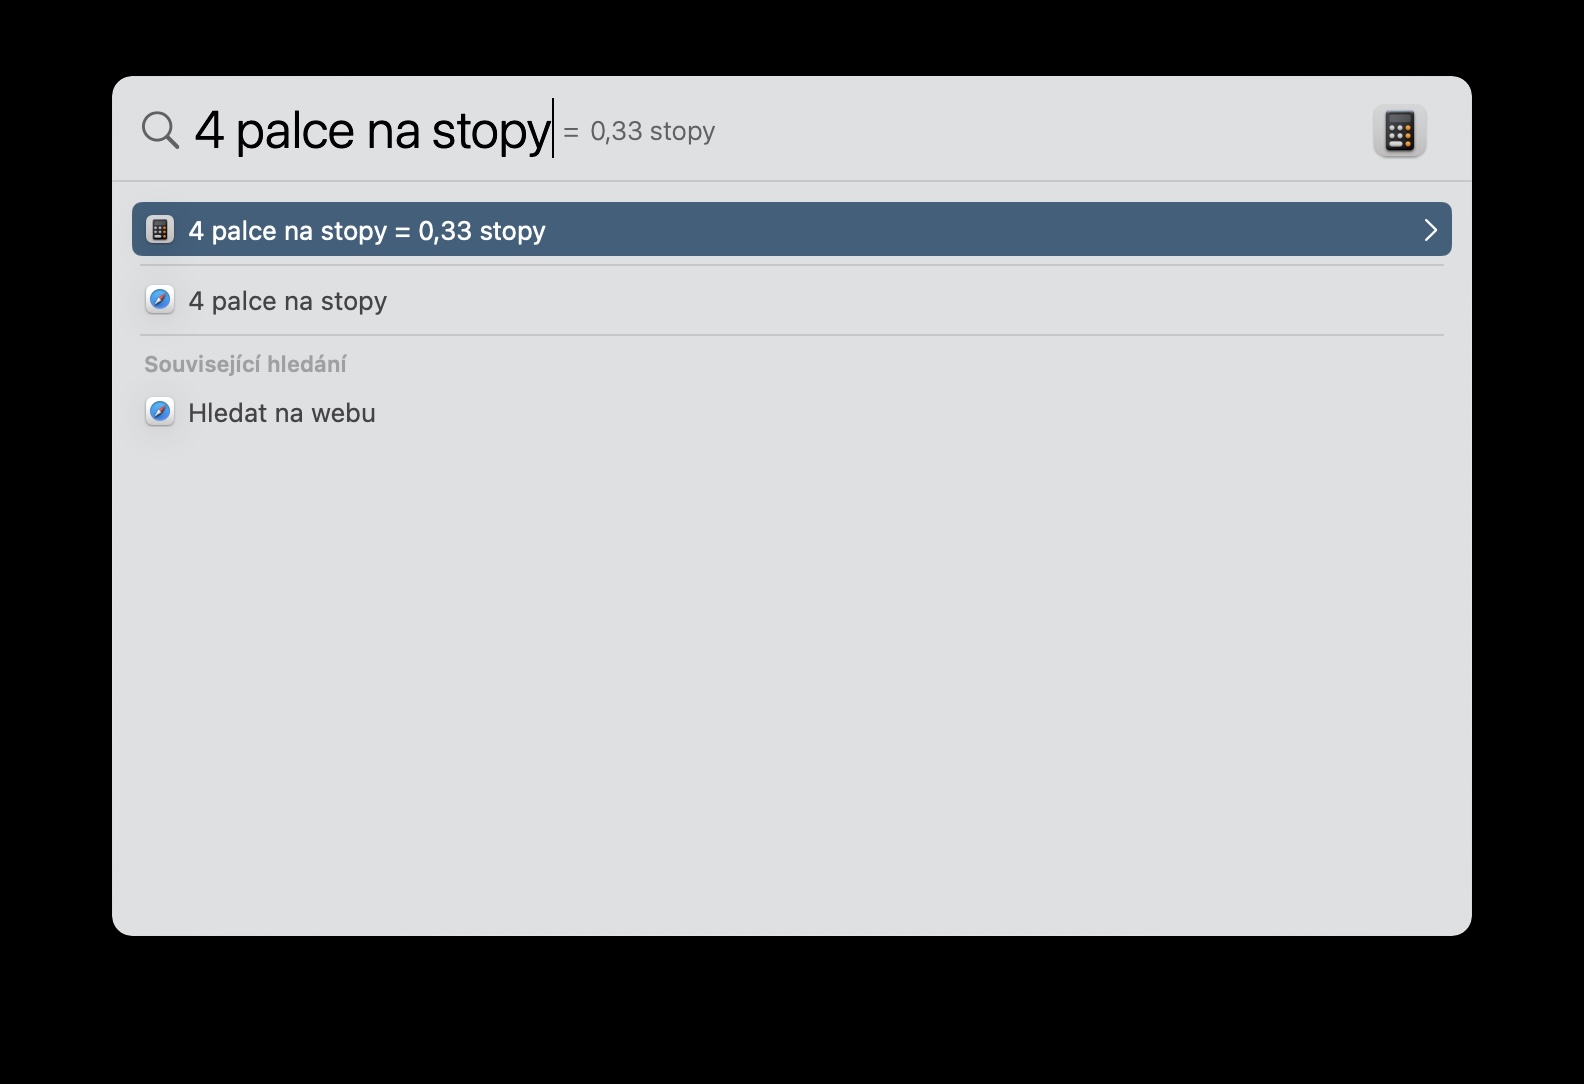
Task: Click the word "palce" in the search query
Action: point(295,131)
